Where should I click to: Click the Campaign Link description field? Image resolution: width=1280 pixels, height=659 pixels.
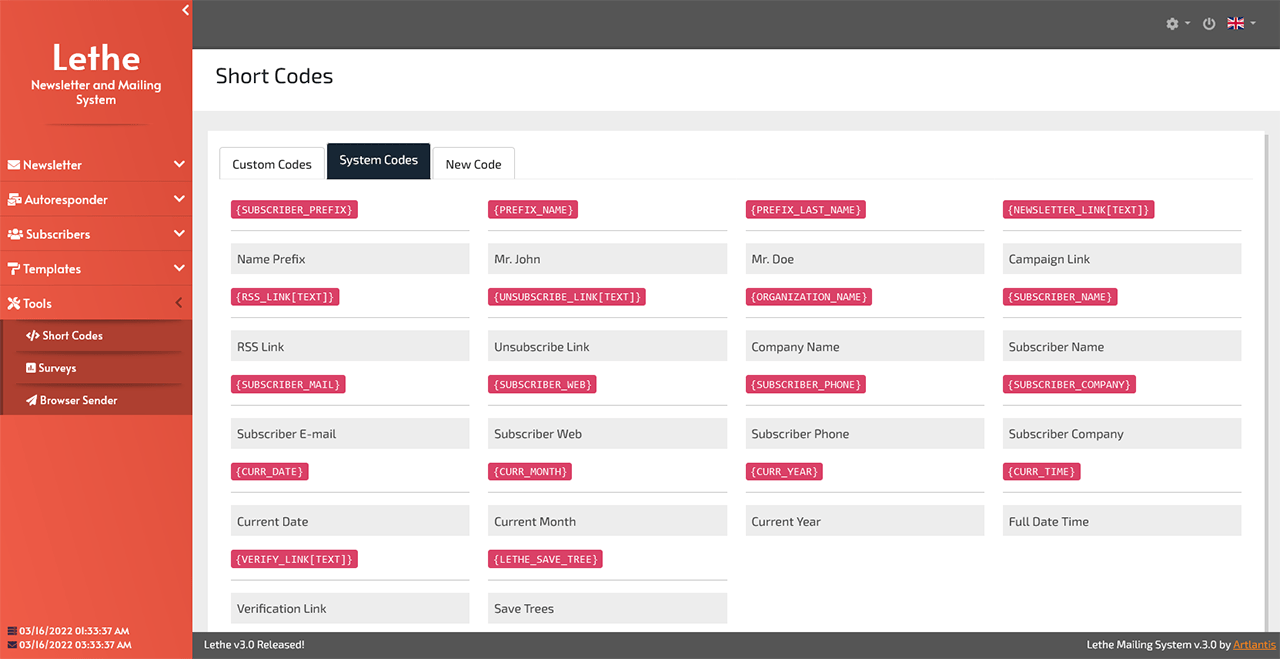coord(1122,259)
